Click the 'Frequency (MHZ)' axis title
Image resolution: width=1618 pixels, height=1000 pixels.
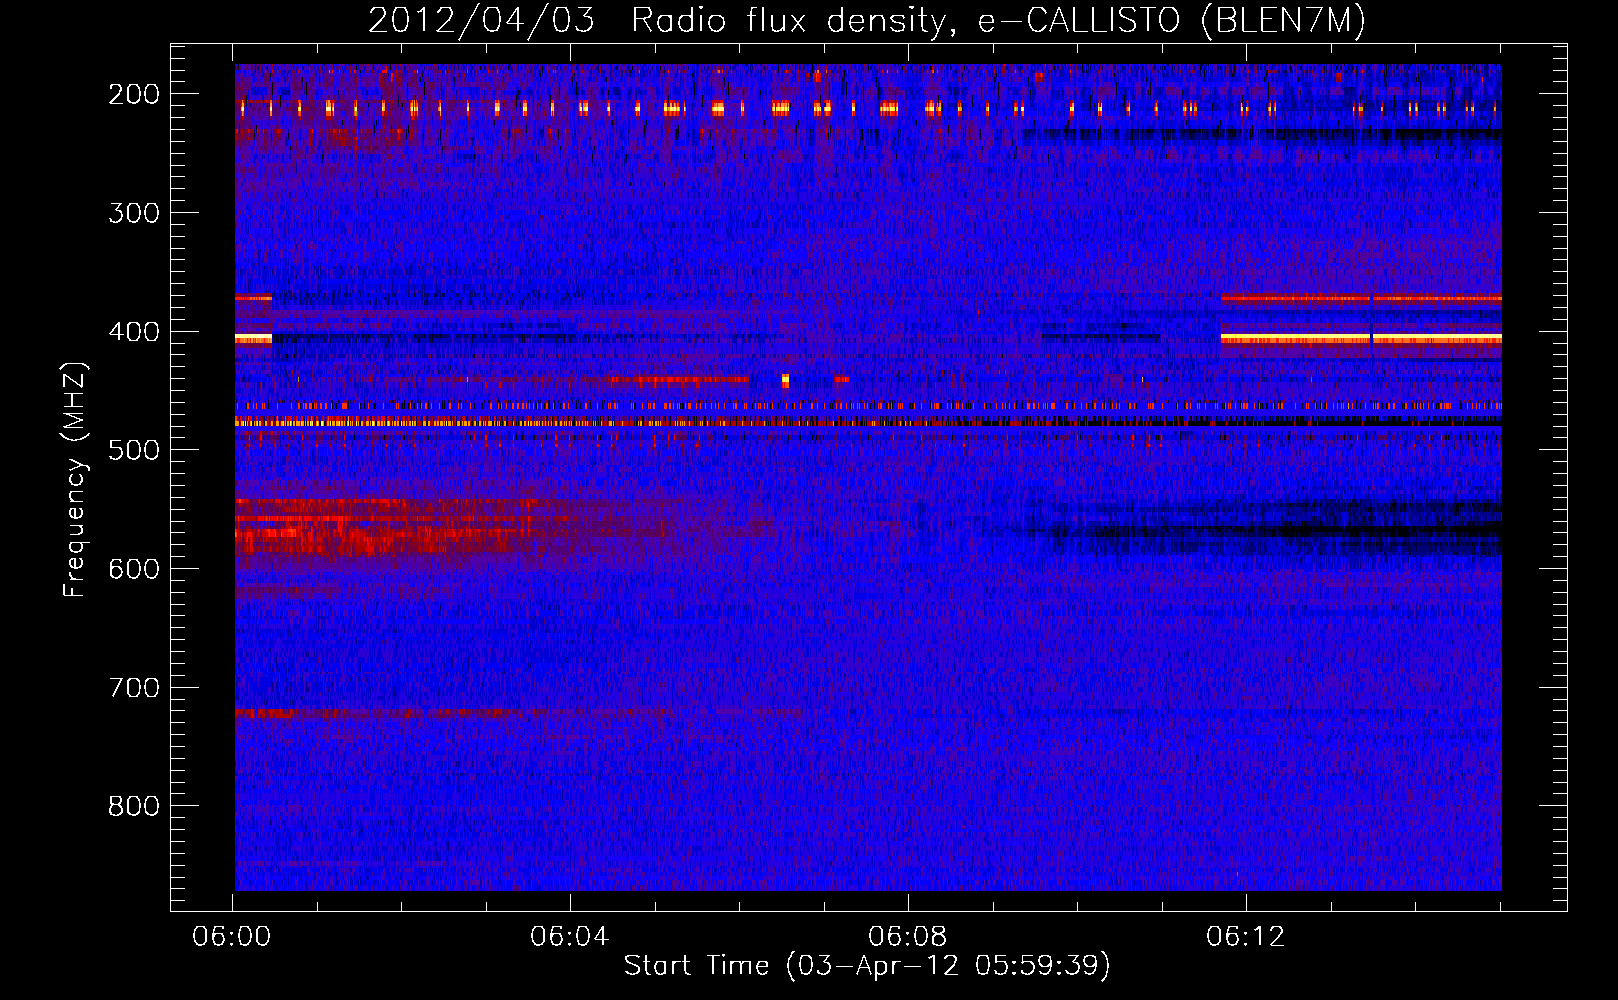click(75, 479)
